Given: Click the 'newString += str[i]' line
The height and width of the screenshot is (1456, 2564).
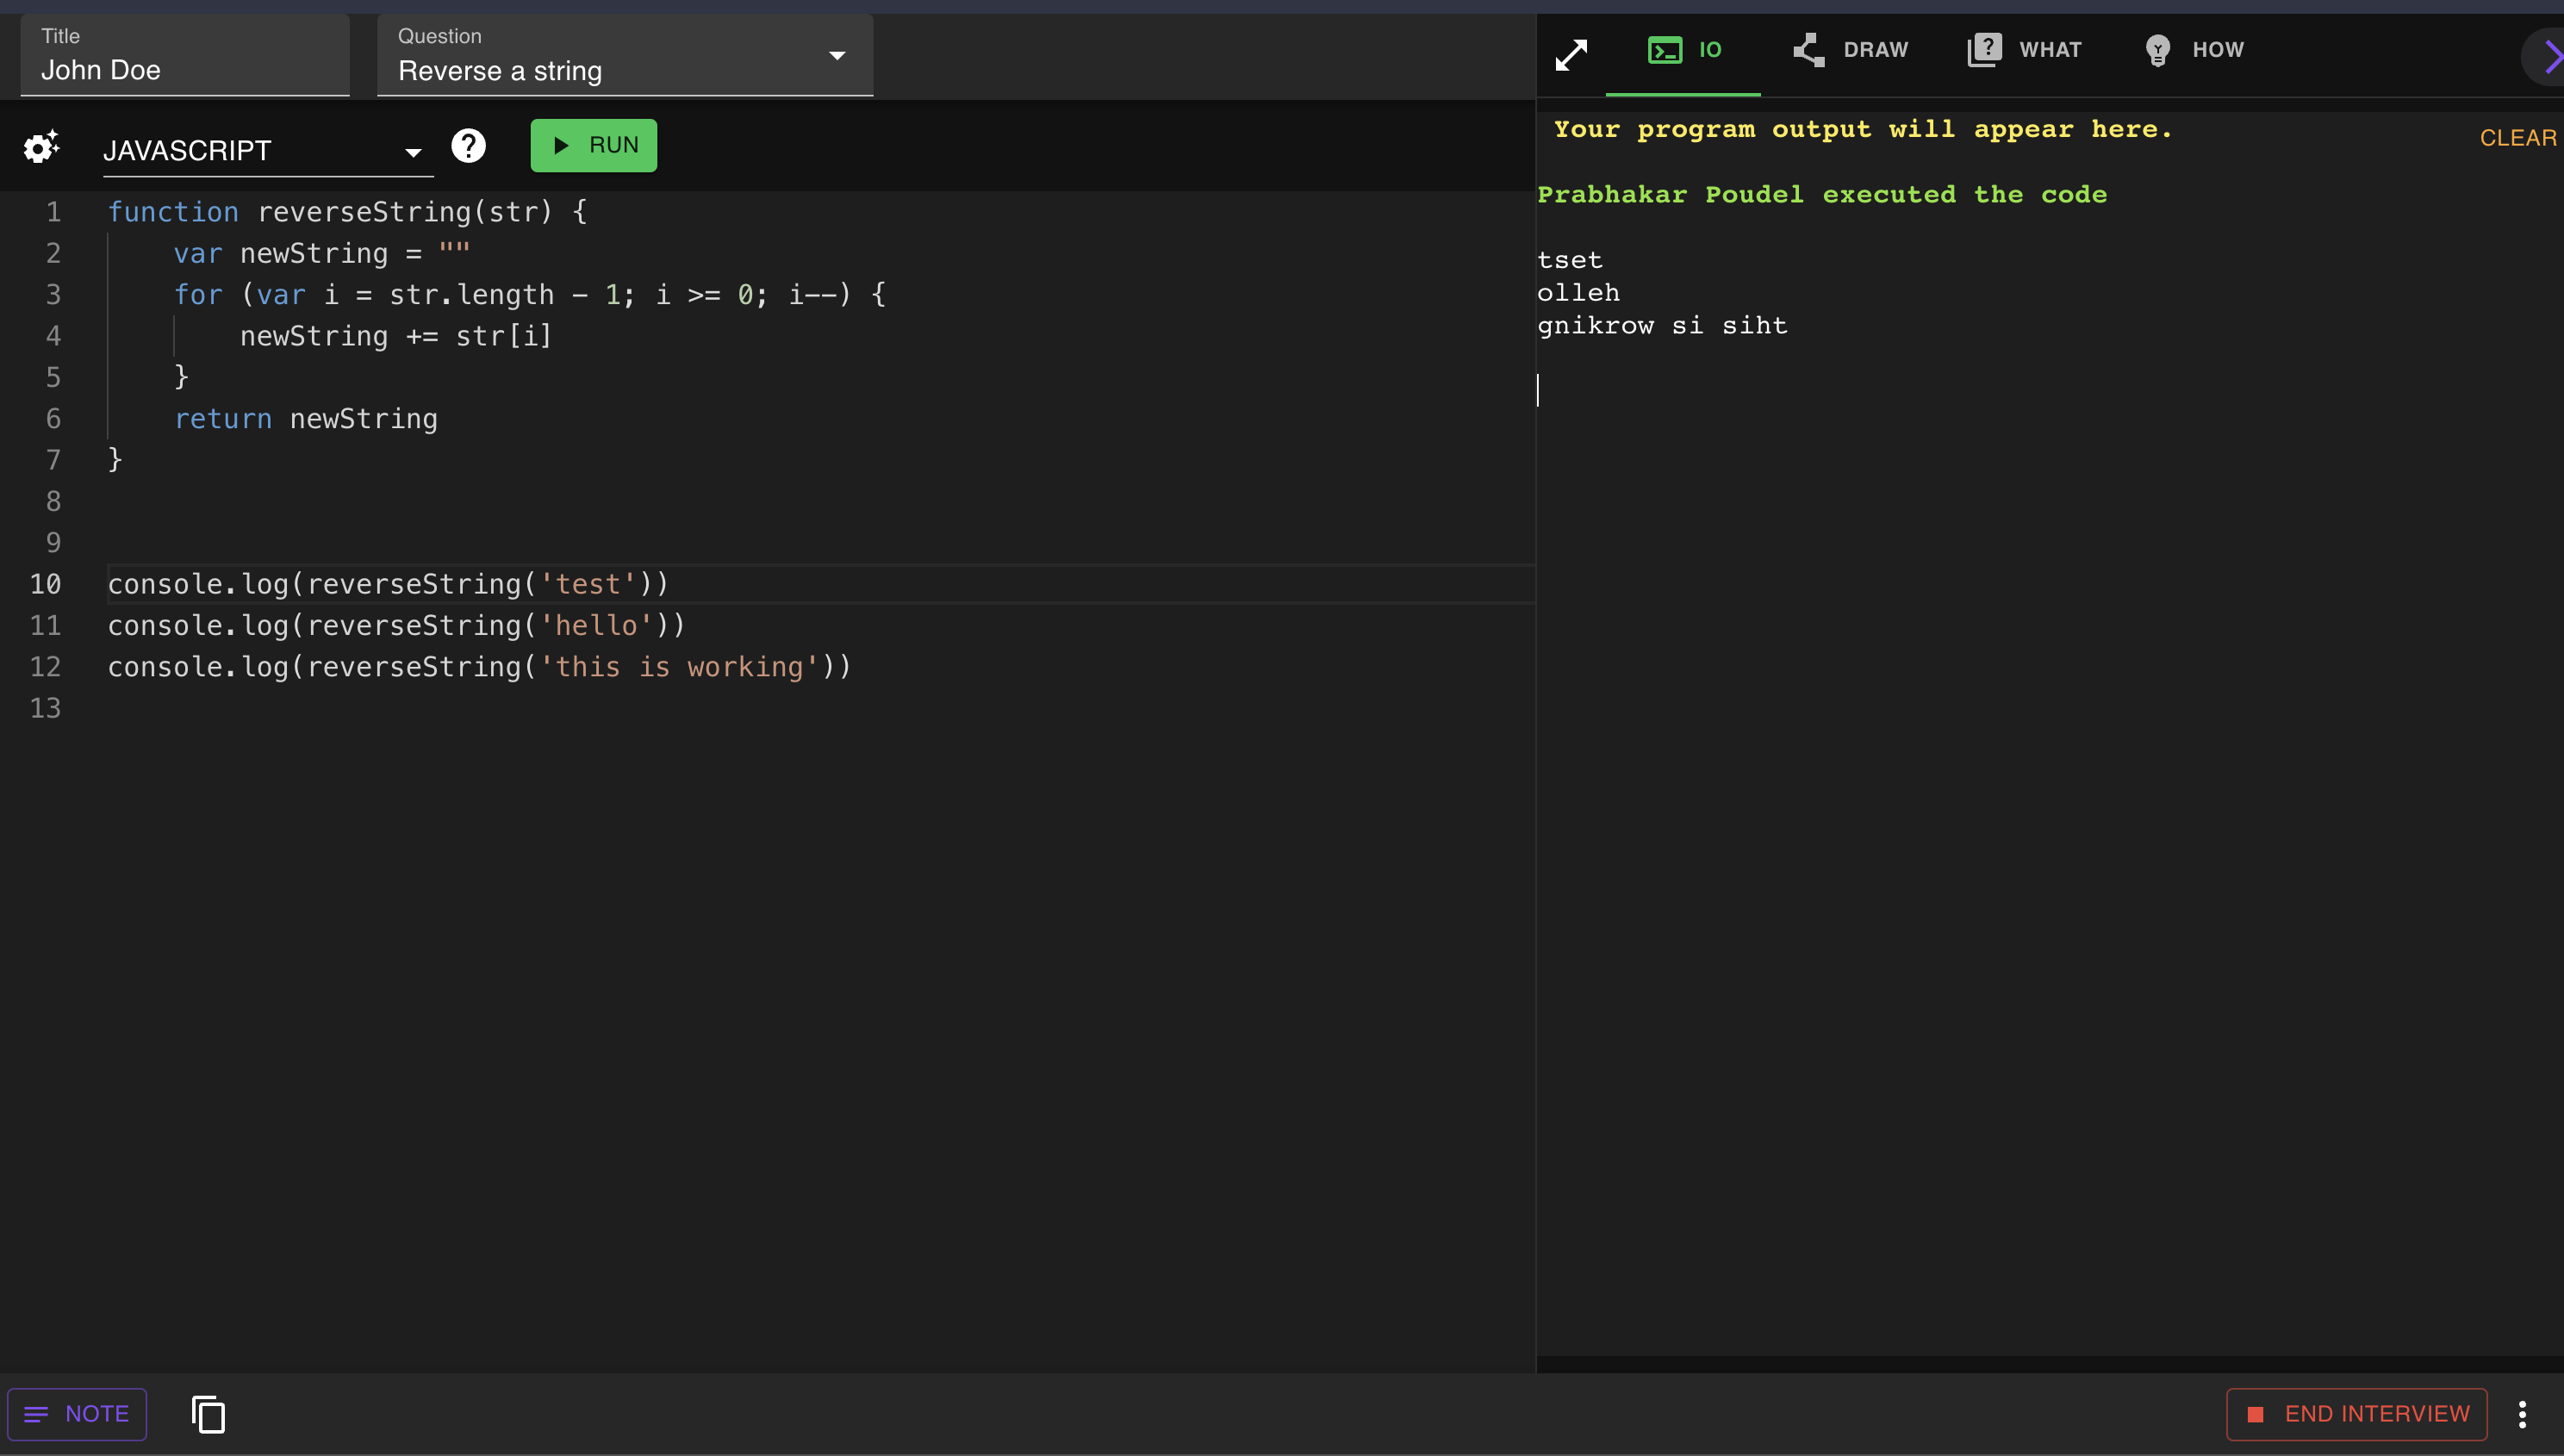Looking at the screenshot, I should [x=396, y=336].
